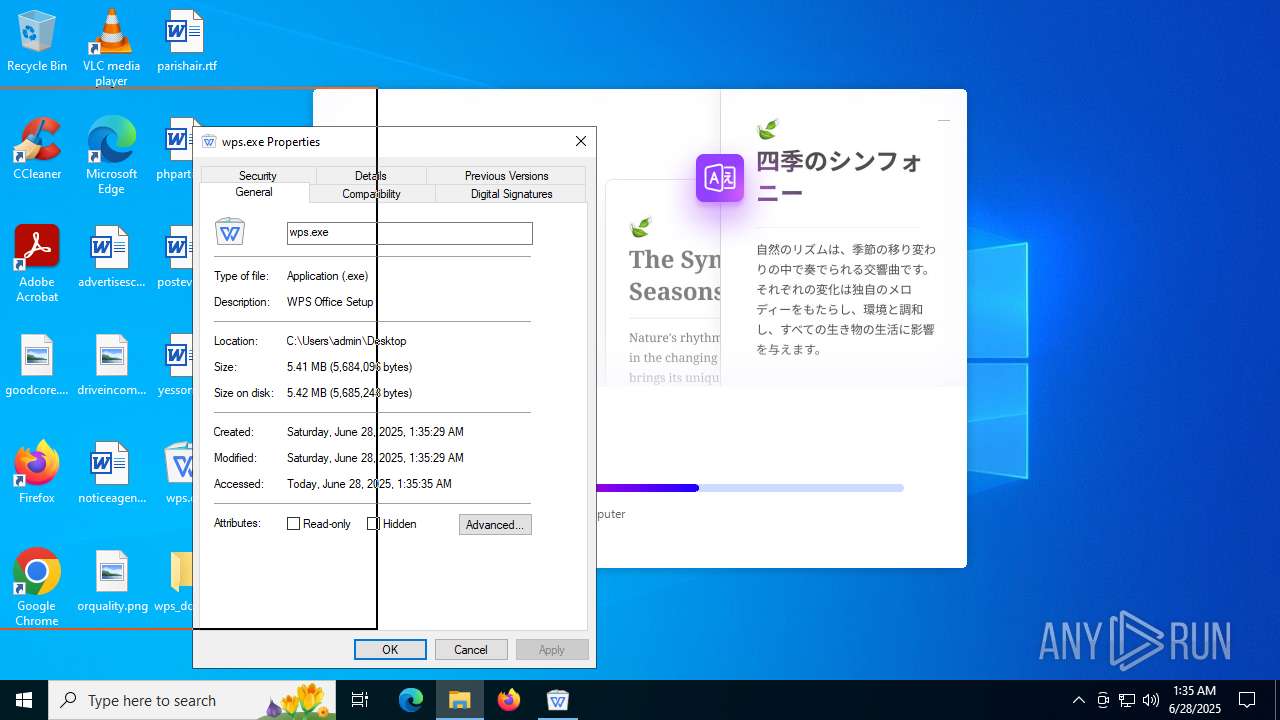This screenshot has height=720, width=1280.
Task: Click the WPS Office Setup description text
Action: point(330,302)
